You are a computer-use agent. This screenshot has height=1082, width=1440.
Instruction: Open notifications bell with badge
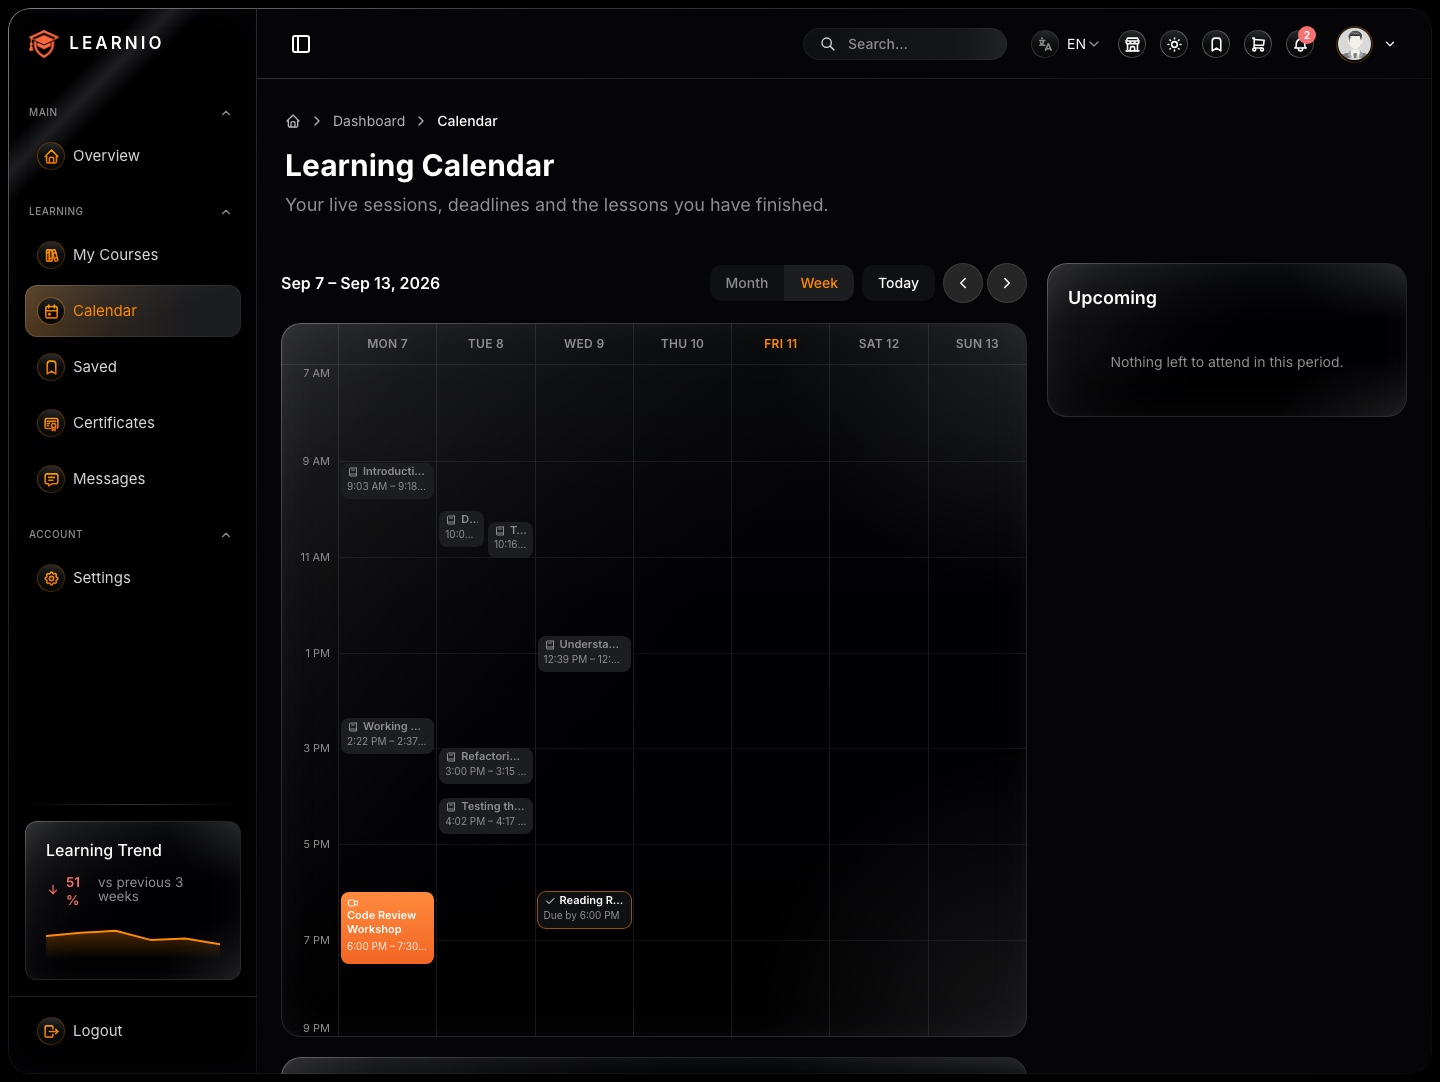pos(1300,44)
